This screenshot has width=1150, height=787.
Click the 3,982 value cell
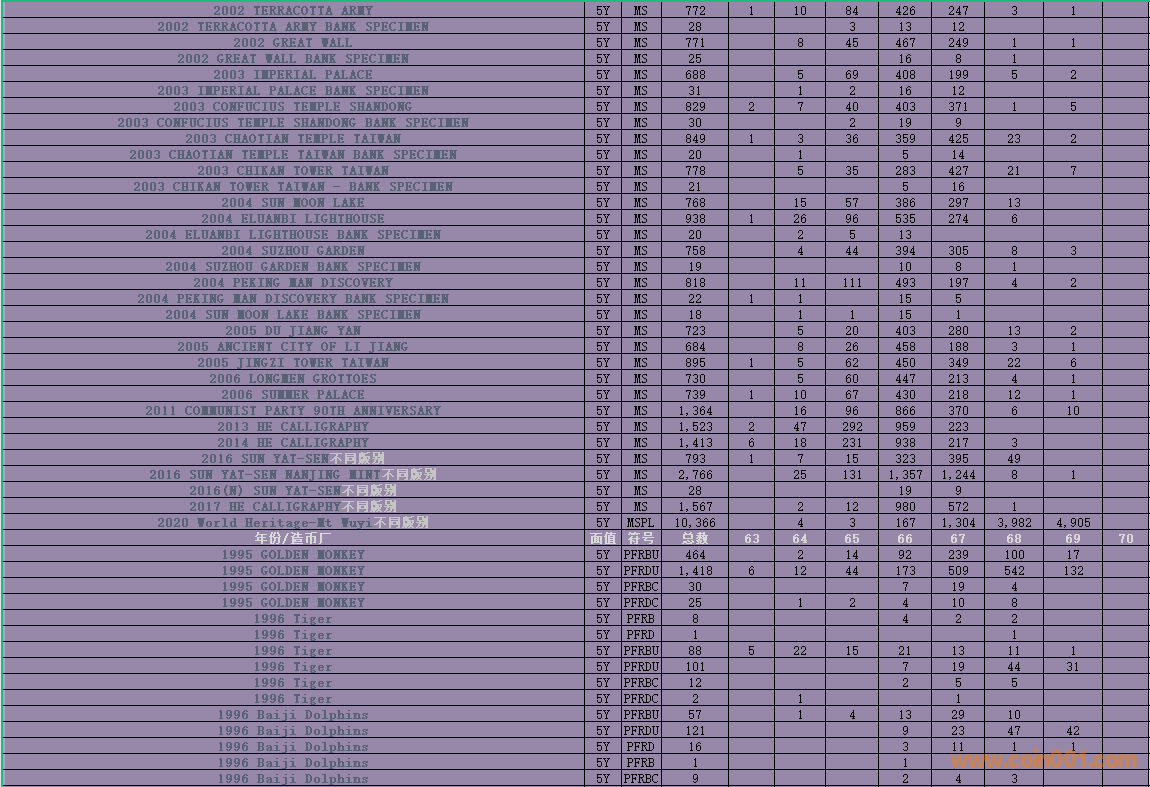(1014, 522)
